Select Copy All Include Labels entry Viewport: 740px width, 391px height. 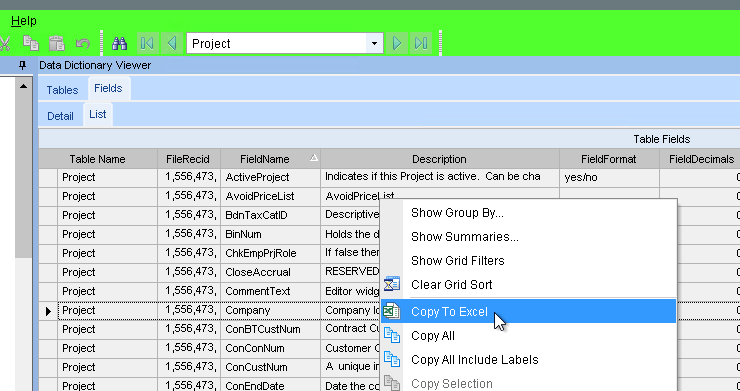pyautogui.click(x=529, y=360)
